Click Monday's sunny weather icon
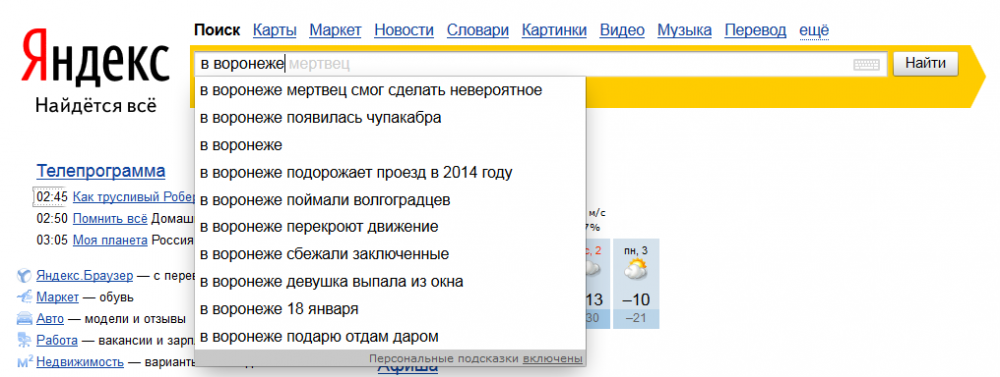The width and height of the screenshot is (1000, 377). coord(636,269)
